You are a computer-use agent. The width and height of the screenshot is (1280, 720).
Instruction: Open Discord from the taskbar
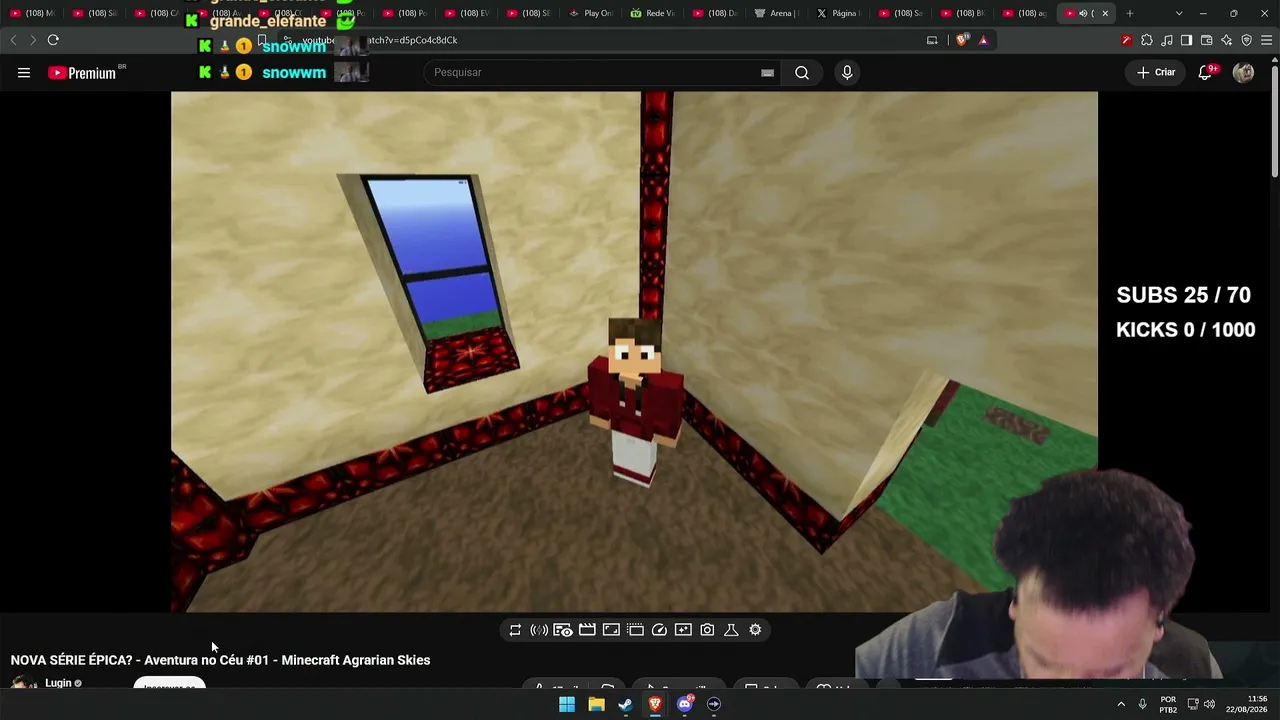click(x=685, y=704)
